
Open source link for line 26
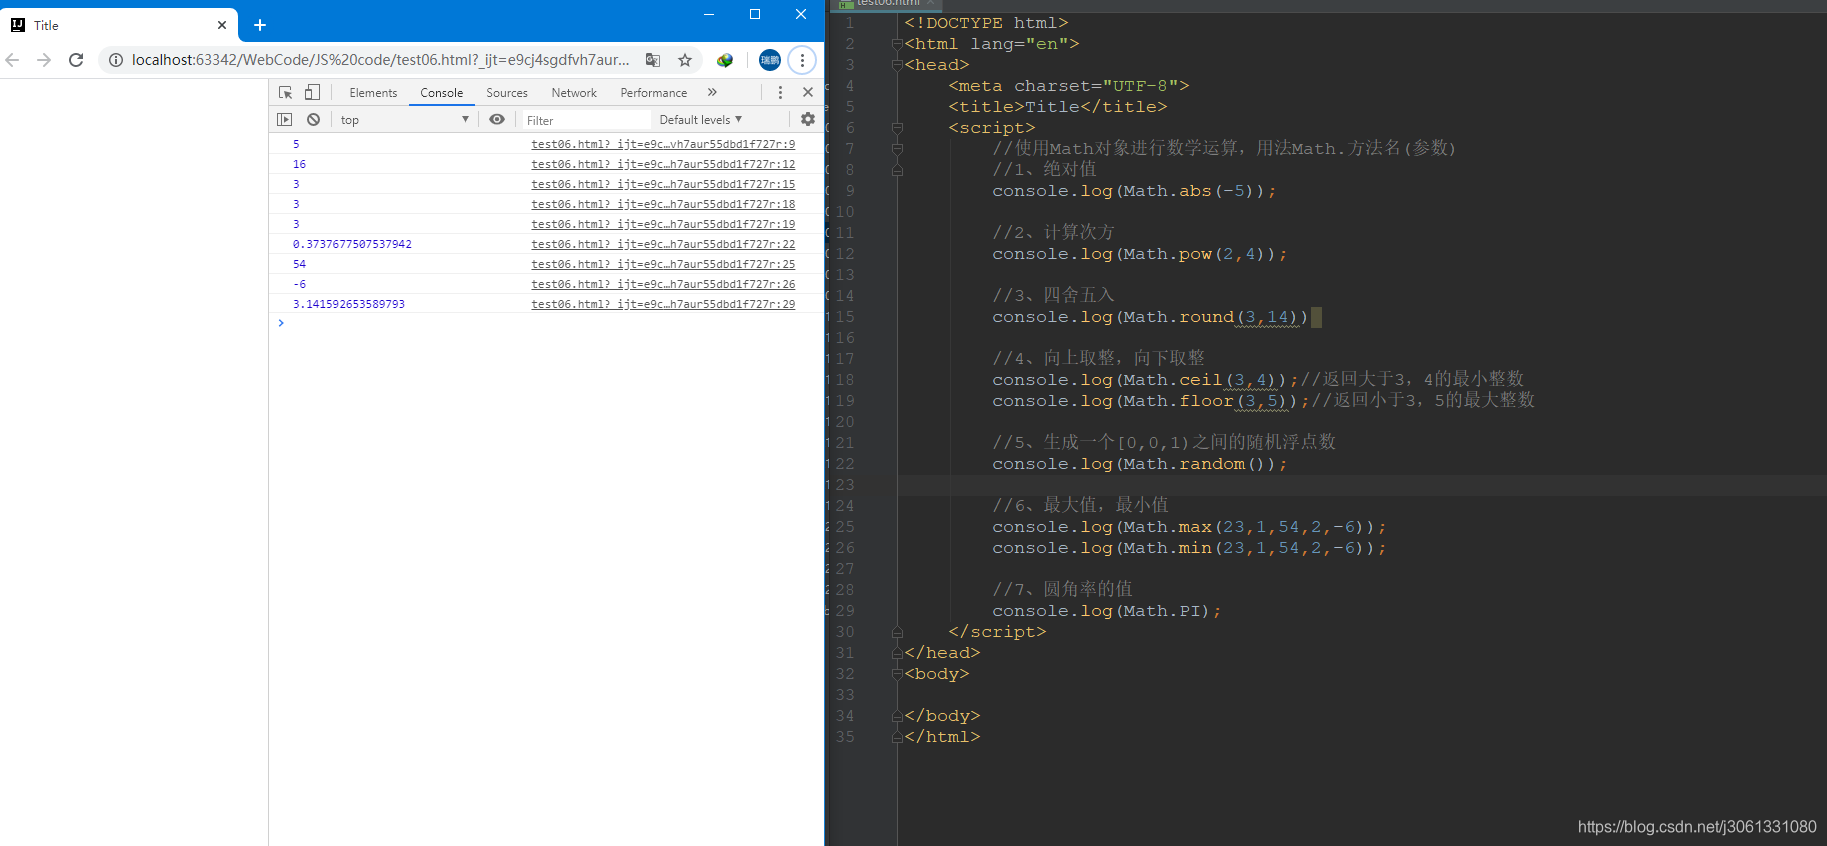point(663,284)
